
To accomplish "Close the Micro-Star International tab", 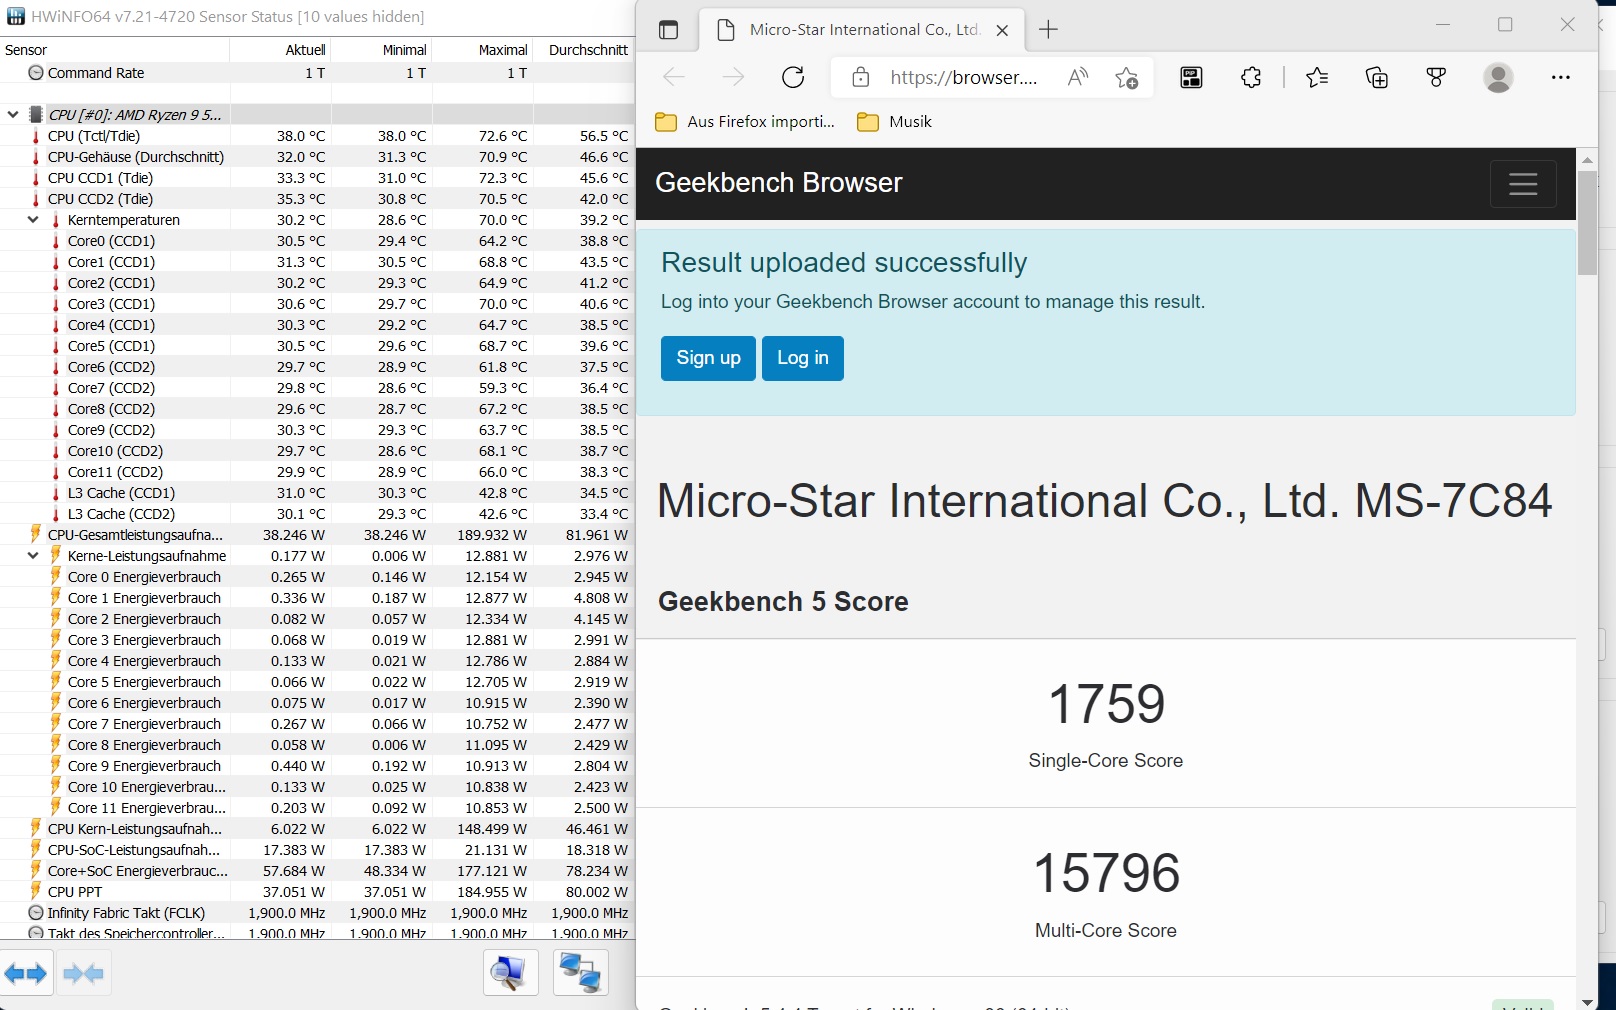I will pos(1002,30).
